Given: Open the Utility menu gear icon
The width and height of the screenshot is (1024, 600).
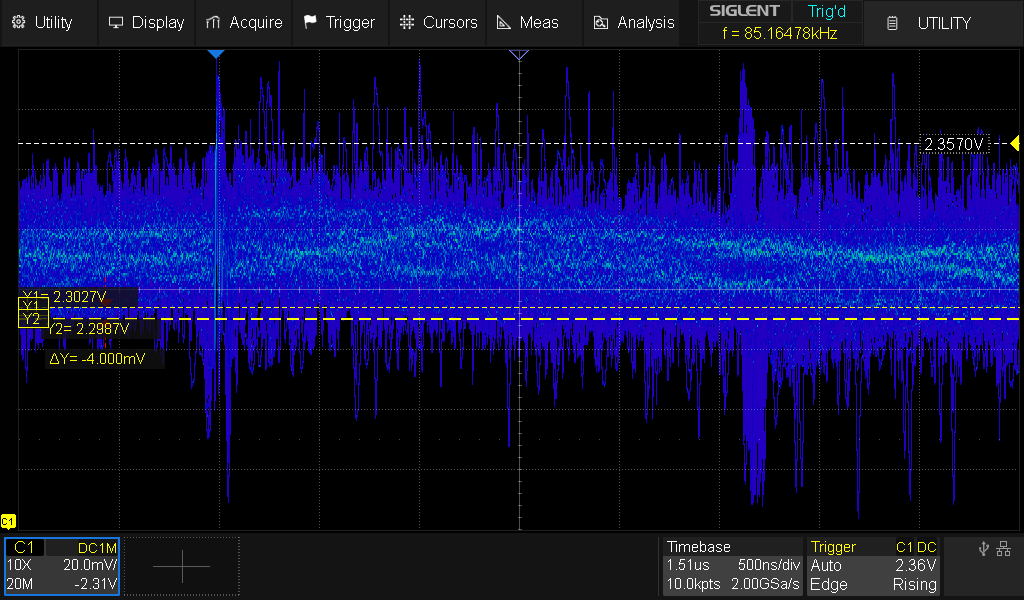Looking at the screenshot, I should click(18, 22).
